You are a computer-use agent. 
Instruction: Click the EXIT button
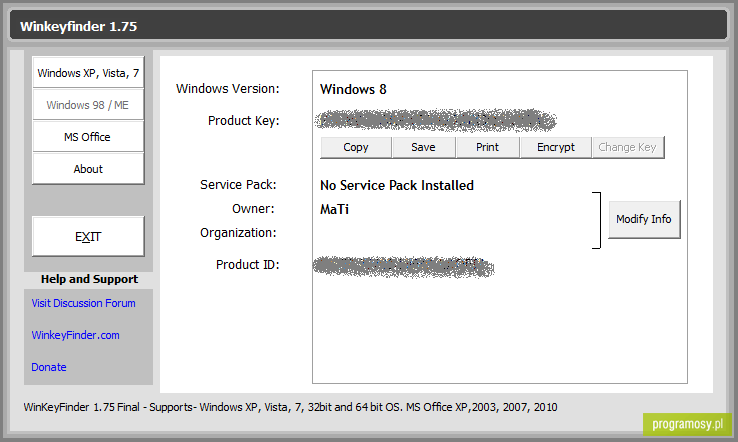88,236
